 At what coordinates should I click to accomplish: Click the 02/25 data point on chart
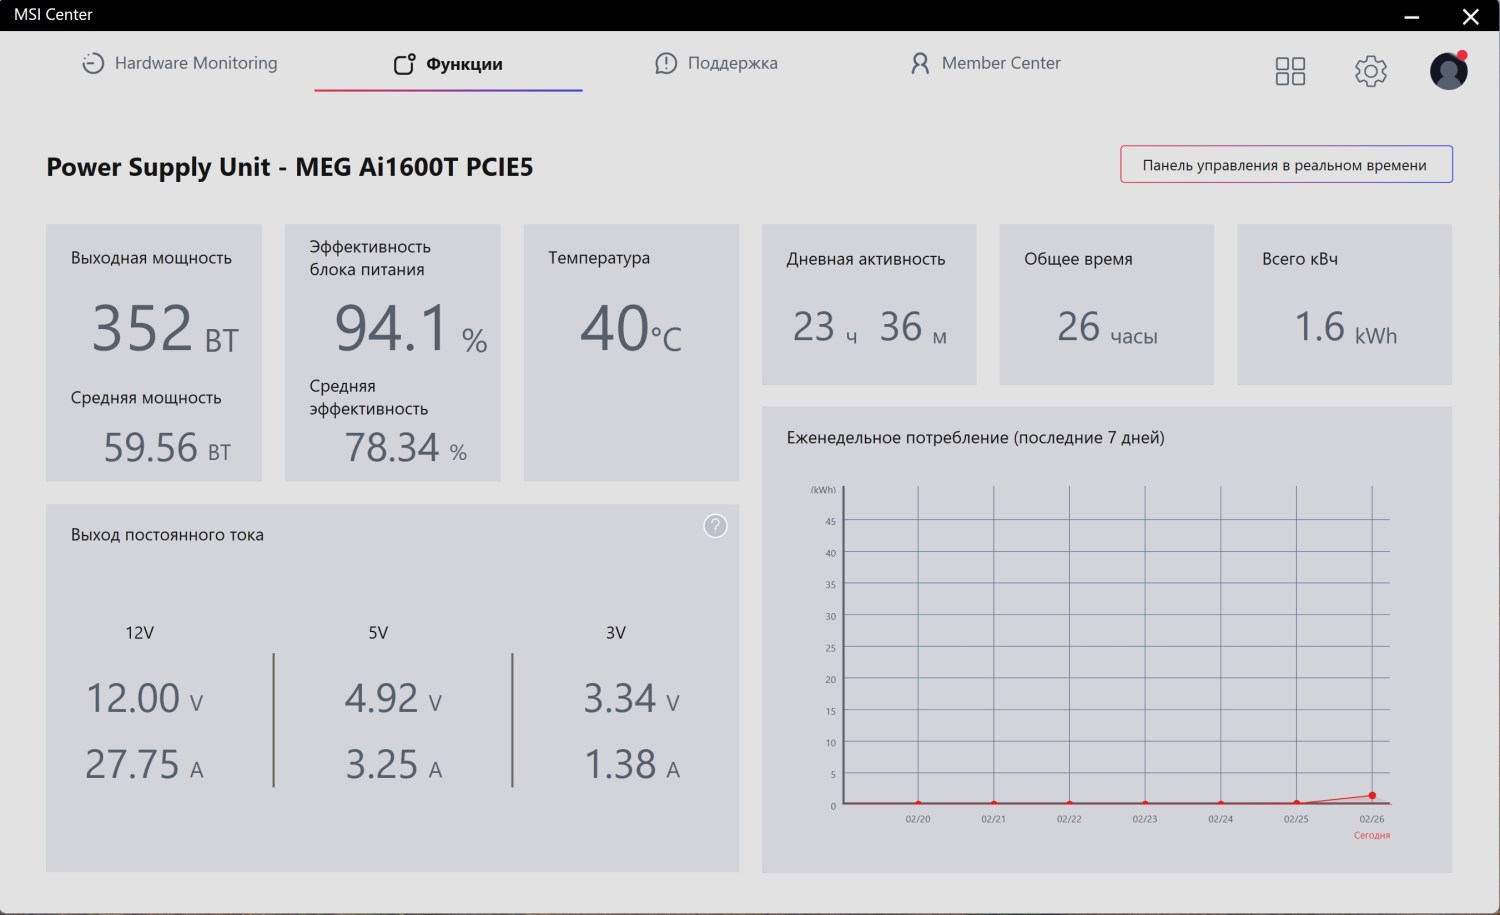1296,803
